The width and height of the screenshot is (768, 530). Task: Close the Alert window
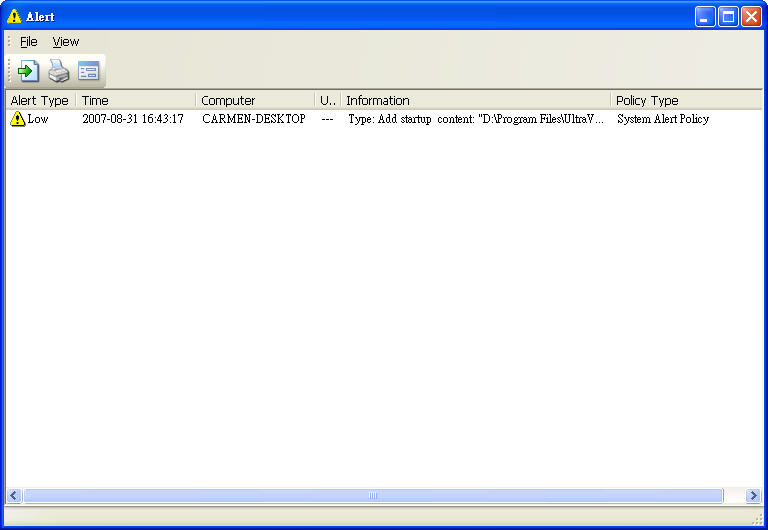click(751, 17)
